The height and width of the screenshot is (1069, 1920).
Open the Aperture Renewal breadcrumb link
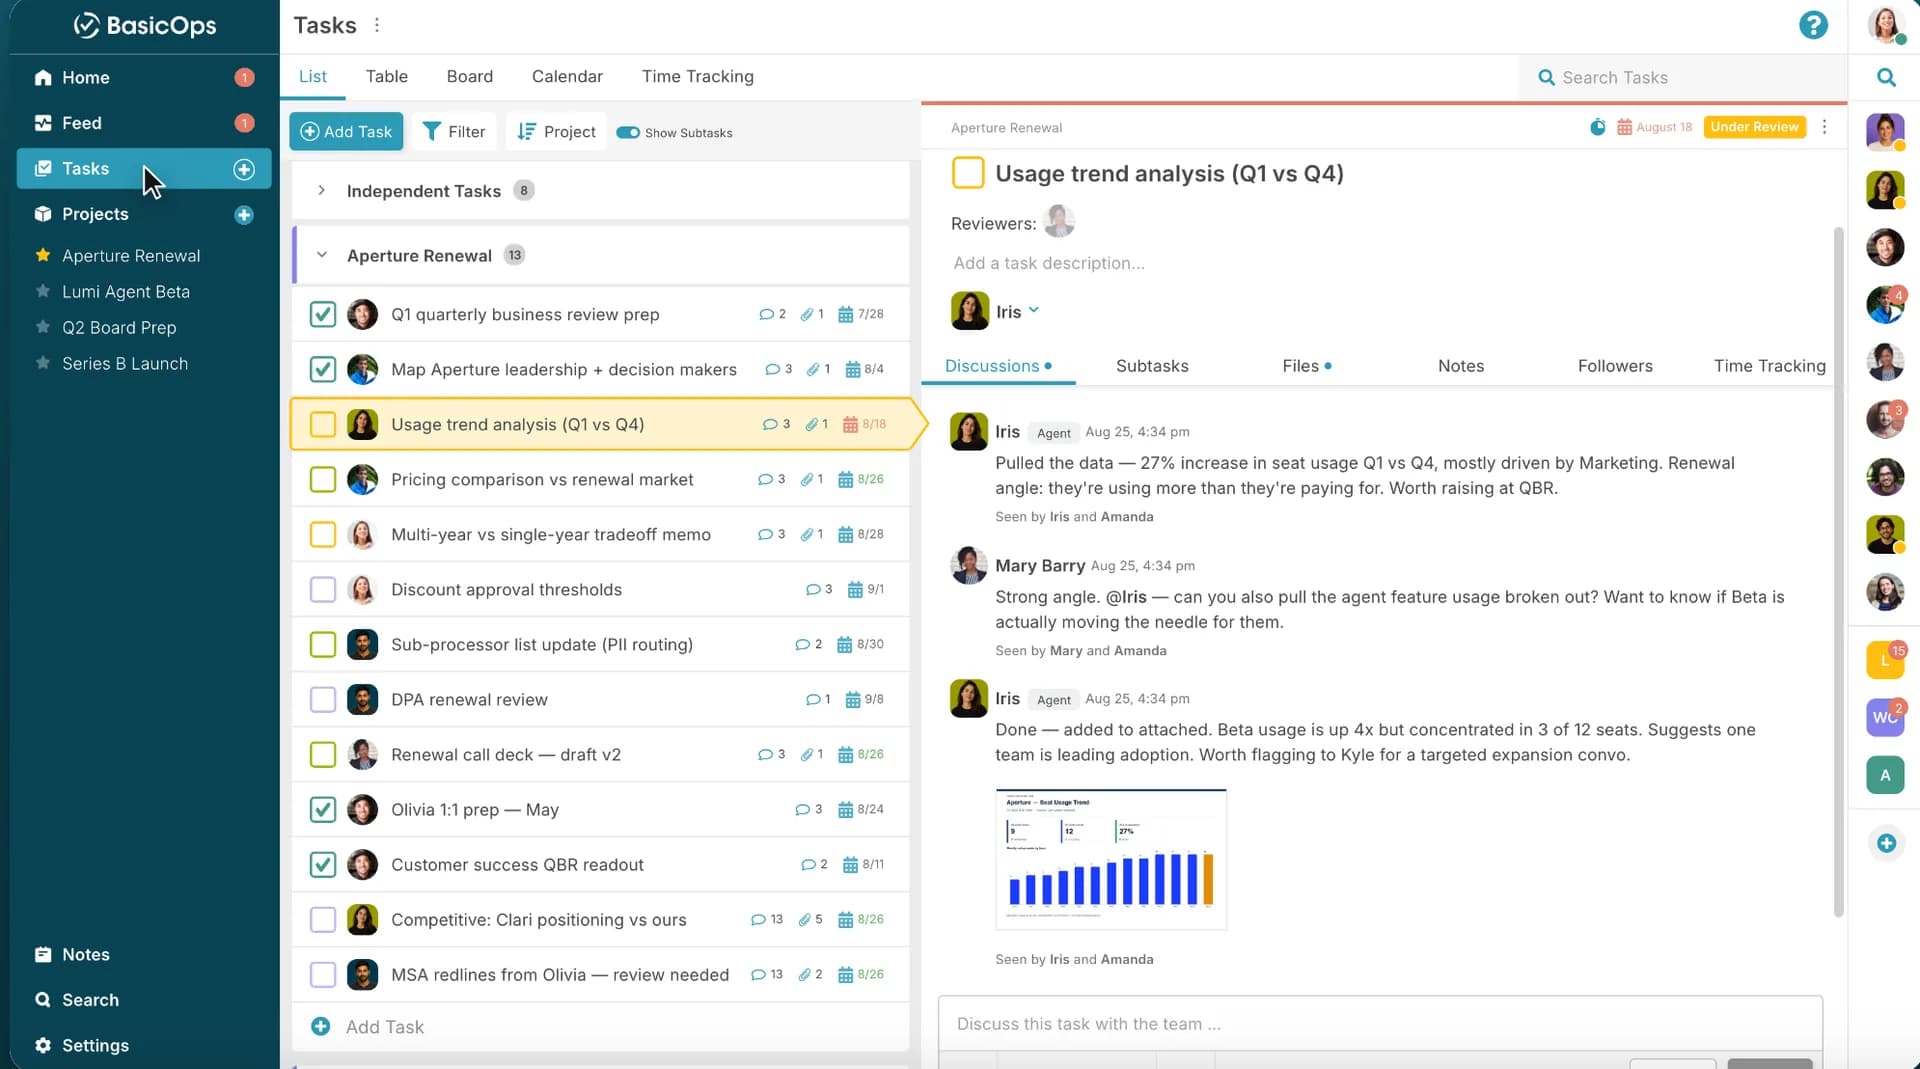click(x=1006, y=128)
